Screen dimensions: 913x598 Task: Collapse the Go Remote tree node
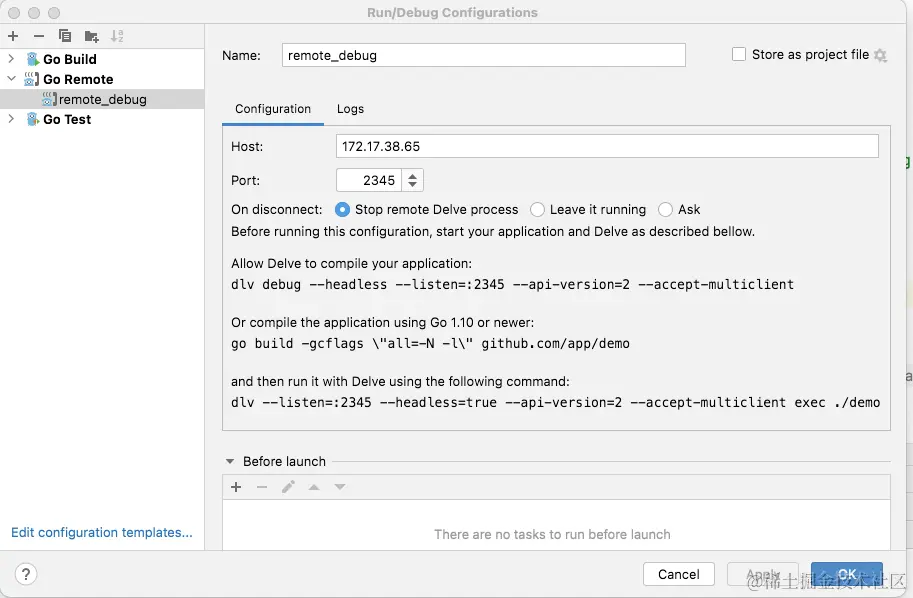11,79
